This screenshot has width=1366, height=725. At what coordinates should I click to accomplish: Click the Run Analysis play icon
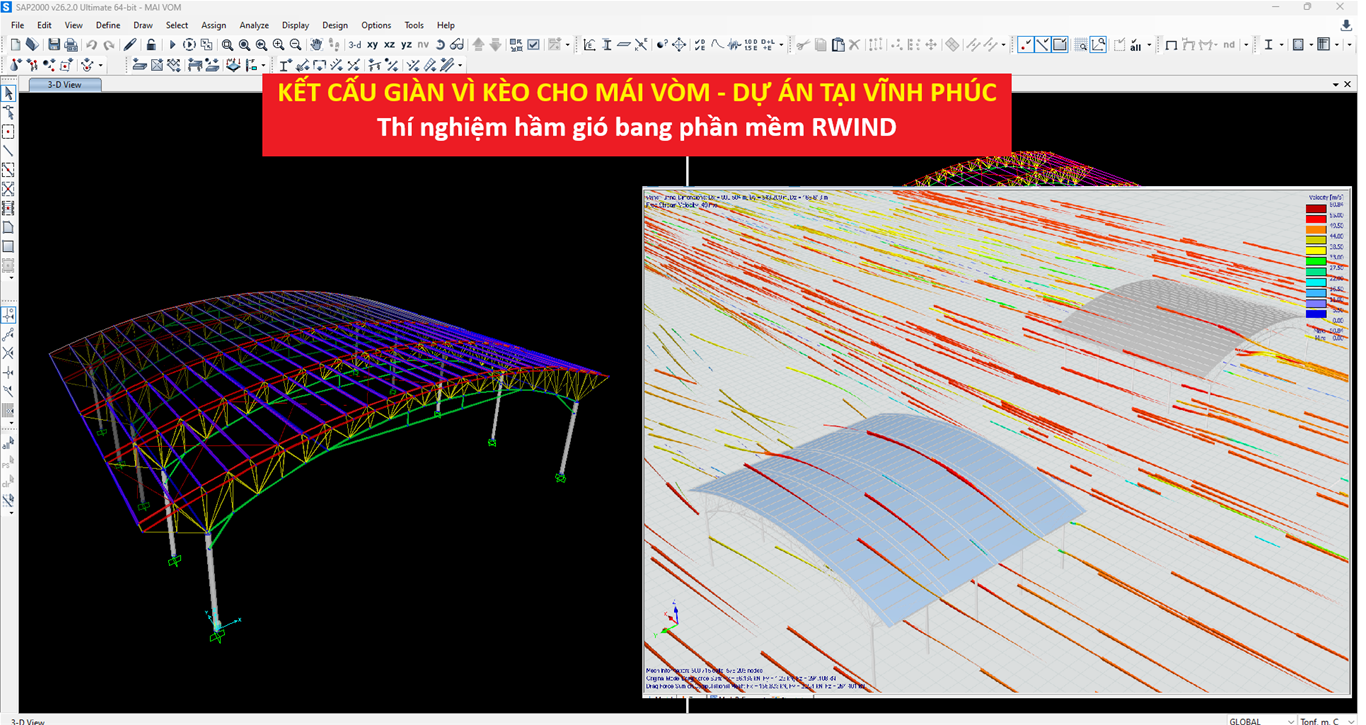172,45
